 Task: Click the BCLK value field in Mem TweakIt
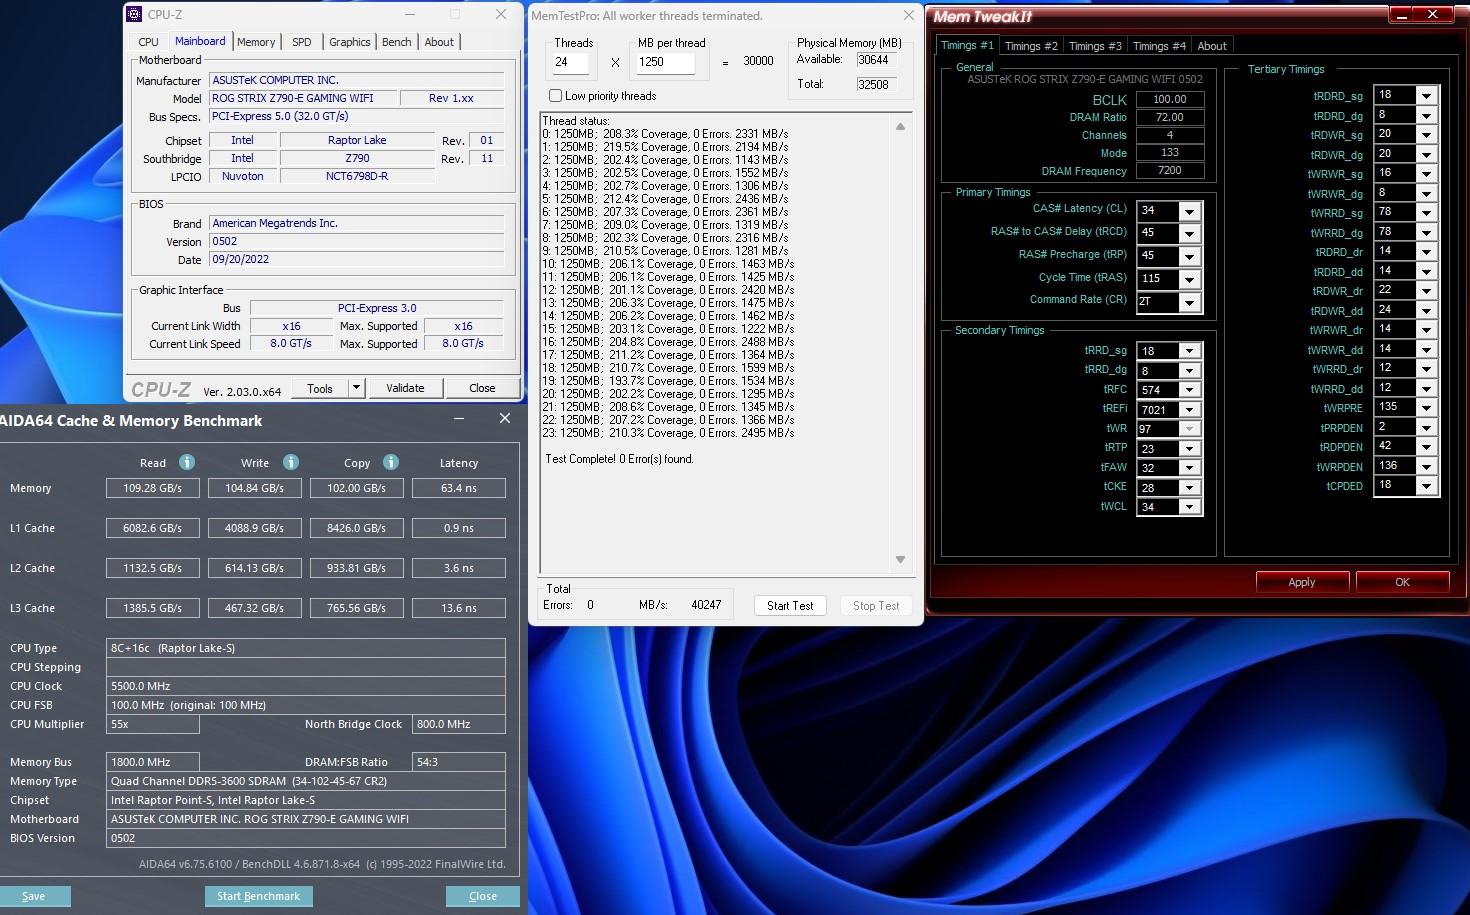[x=1170, y=99]
